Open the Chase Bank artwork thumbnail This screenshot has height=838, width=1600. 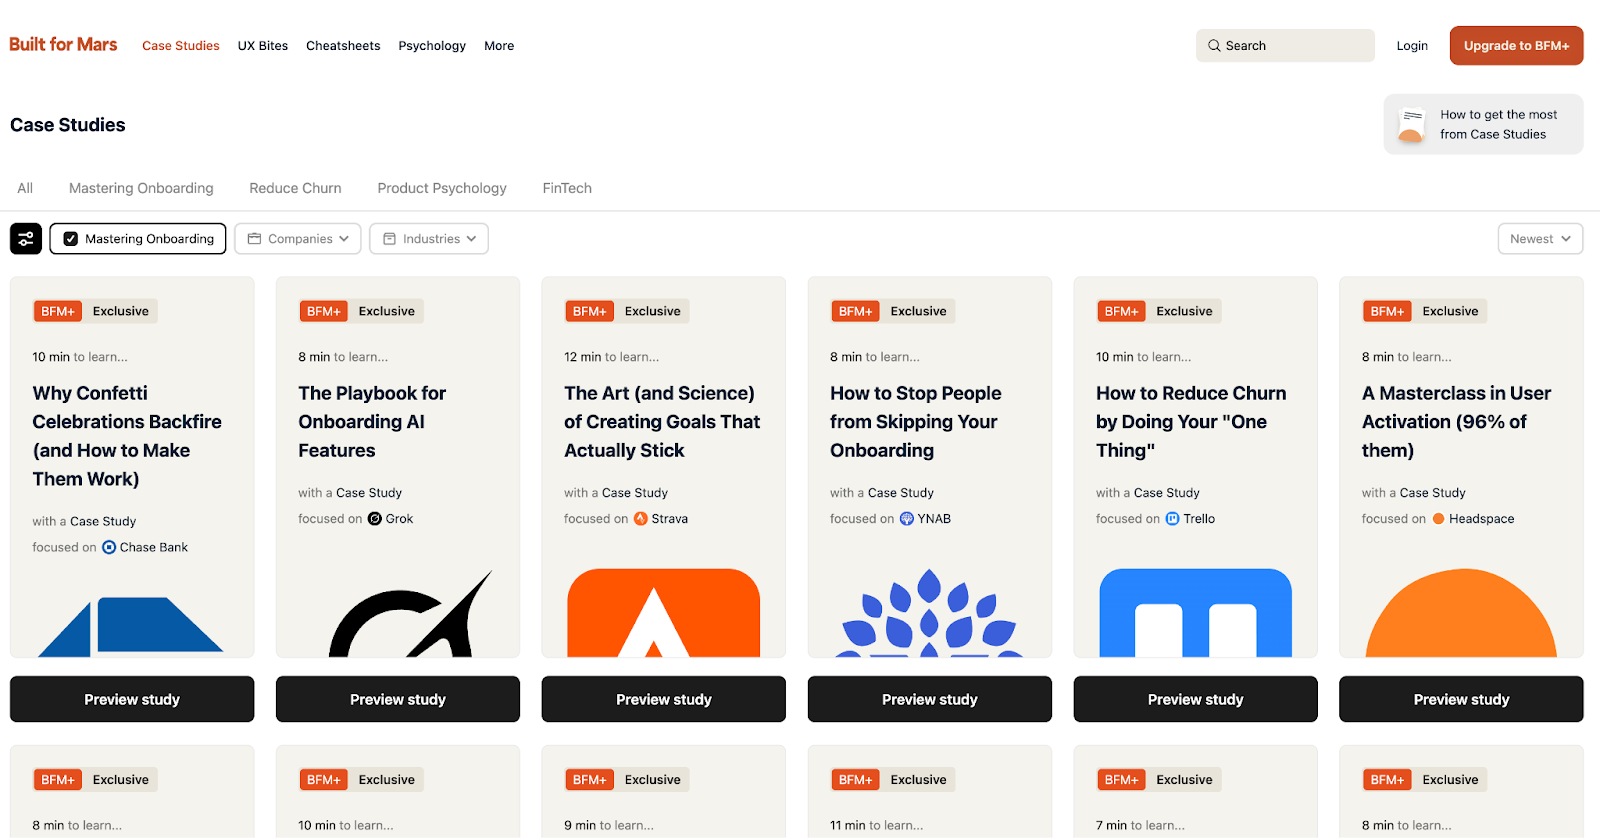[x=130, y=627]
